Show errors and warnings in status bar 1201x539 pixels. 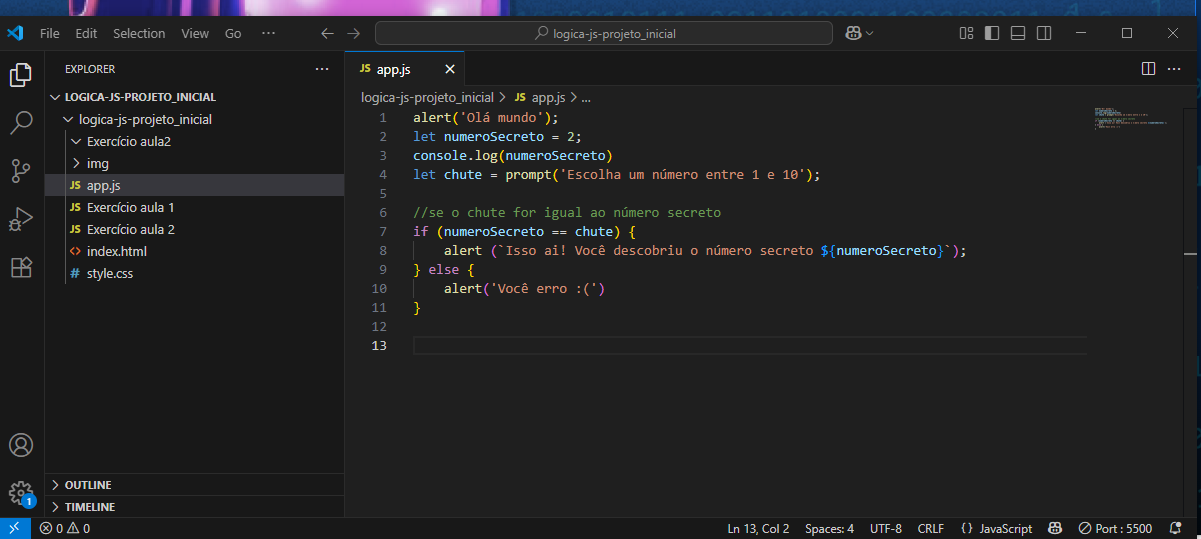(x=65, y=528)
